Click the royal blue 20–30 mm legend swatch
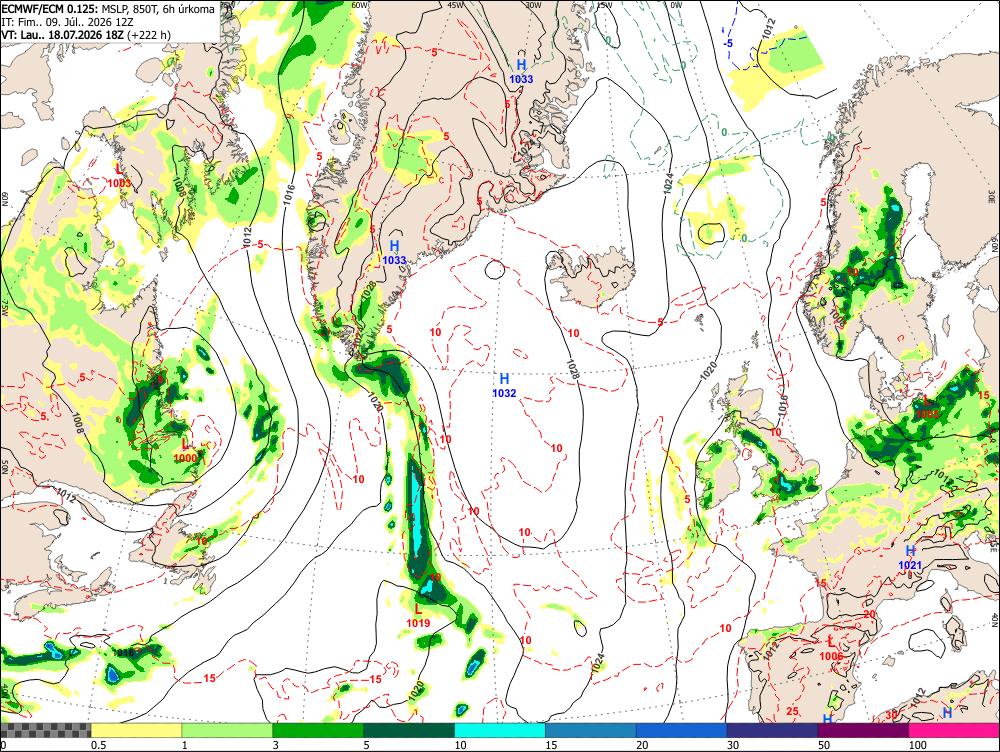This screenshot has width=1000, height=752. [681, 730]
